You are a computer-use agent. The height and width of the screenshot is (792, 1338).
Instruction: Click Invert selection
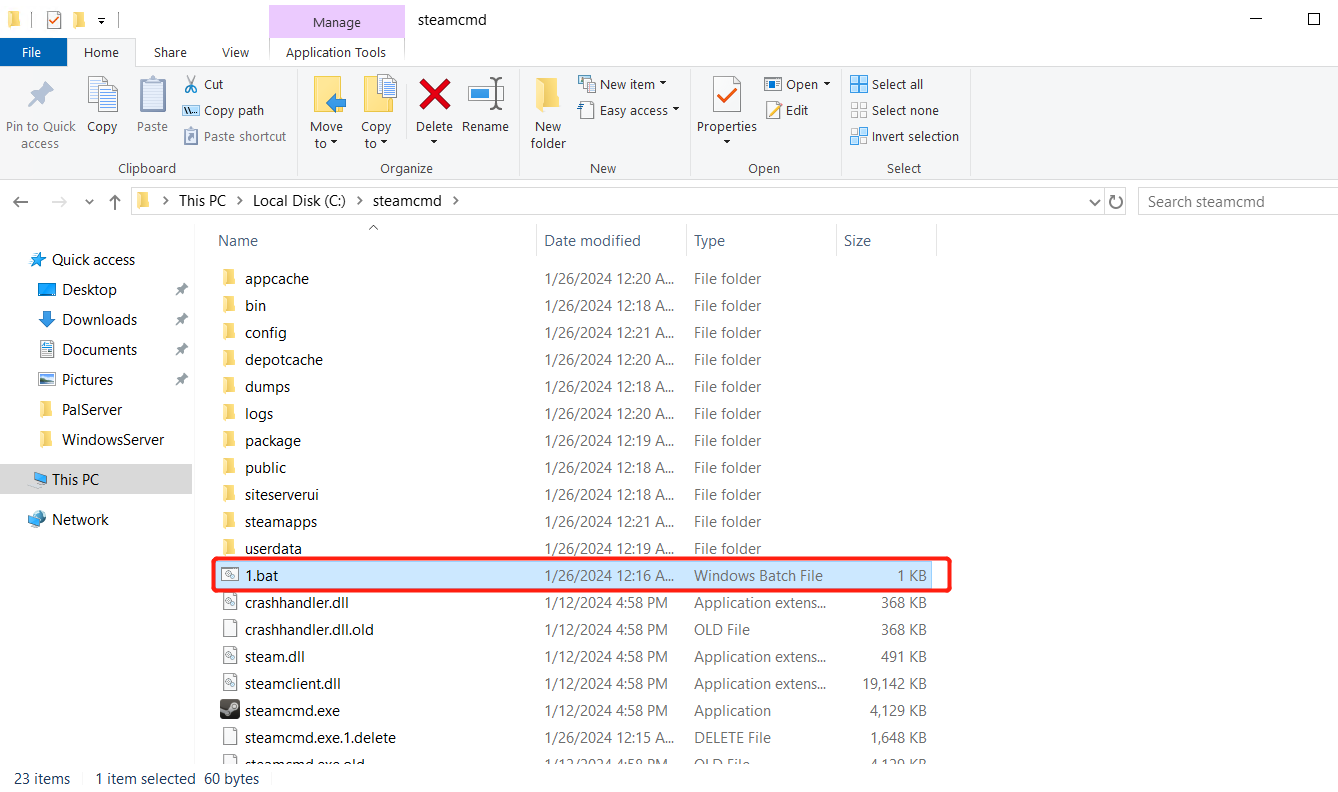click(x=904, y=136)
